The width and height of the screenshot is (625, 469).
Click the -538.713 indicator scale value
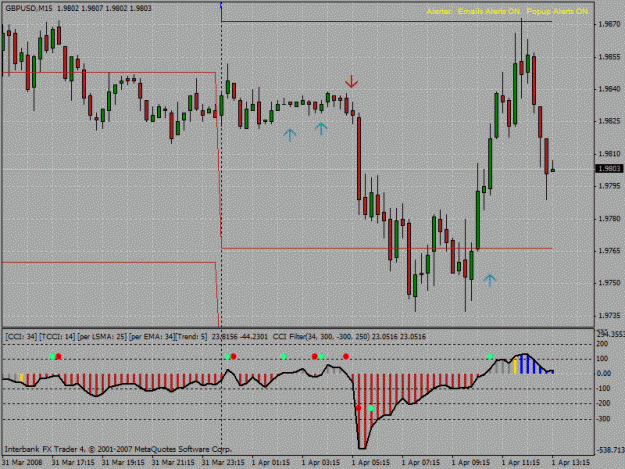(611, 450)
